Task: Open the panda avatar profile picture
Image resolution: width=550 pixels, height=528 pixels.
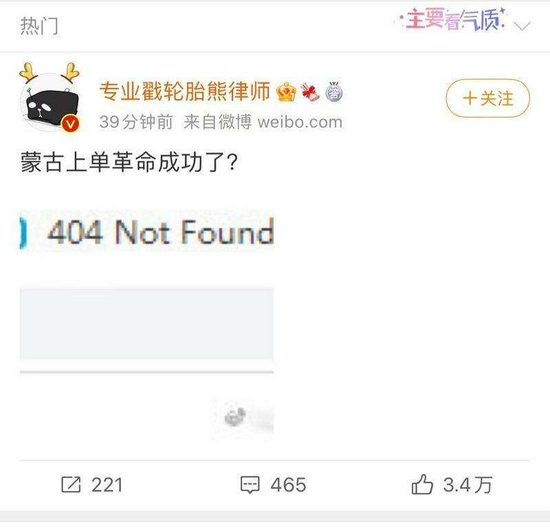Action: click(x=50, y=98)
